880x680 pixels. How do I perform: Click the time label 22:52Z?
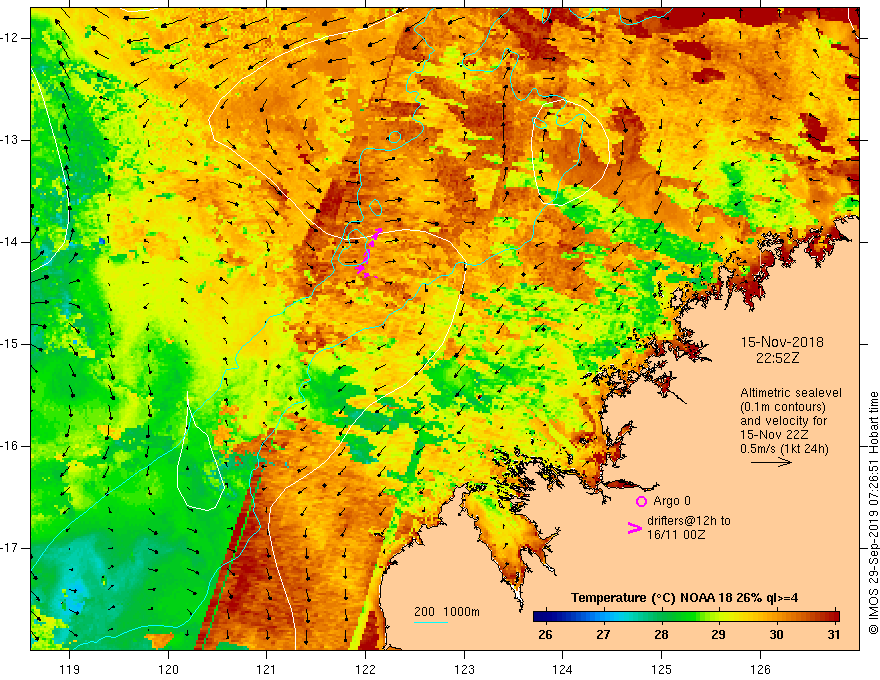coord(777,358)
